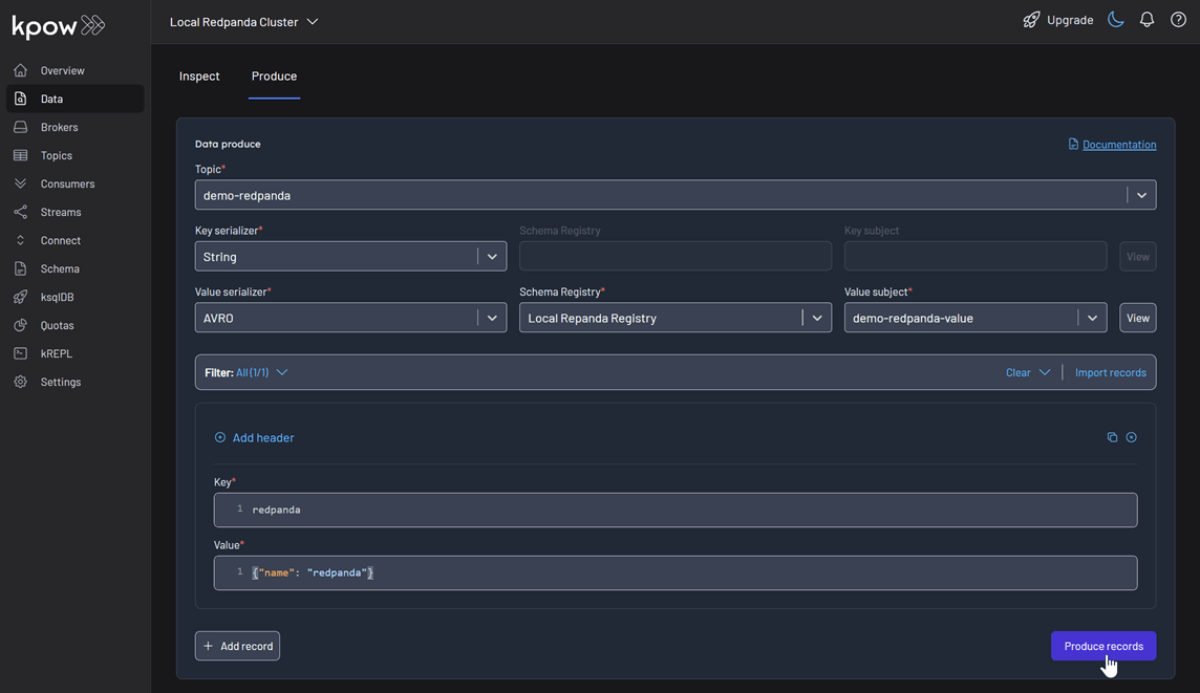Expand the Local Redpanda Cluster selector
Viewport: 1200px width, 693px height.
pyautogui.click(x=244, y=20)
